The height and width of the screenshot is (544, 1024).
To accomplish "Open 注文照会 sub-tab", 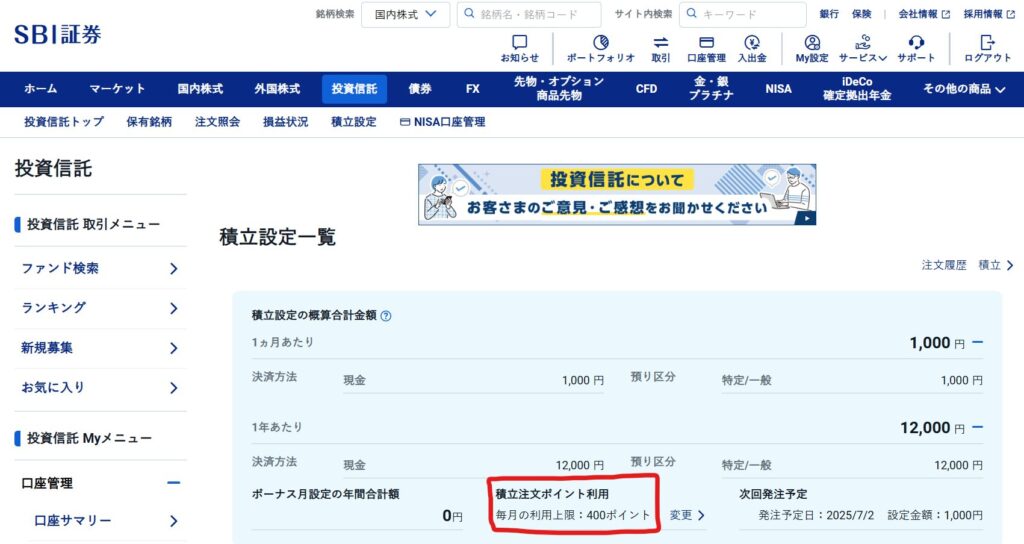I will [217, 122].
